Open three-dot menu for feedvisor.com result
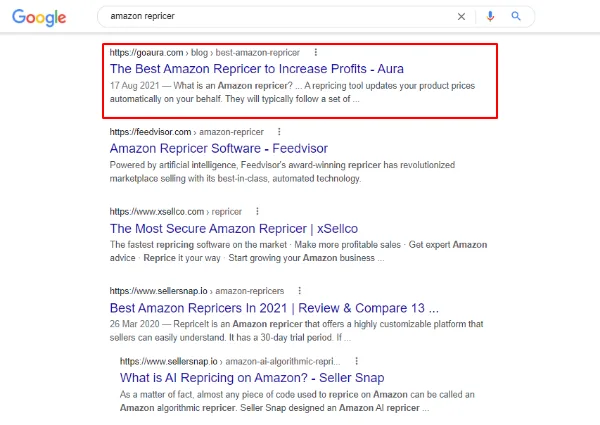The height and width of the screenshot is (425, 600). (279, 132)
